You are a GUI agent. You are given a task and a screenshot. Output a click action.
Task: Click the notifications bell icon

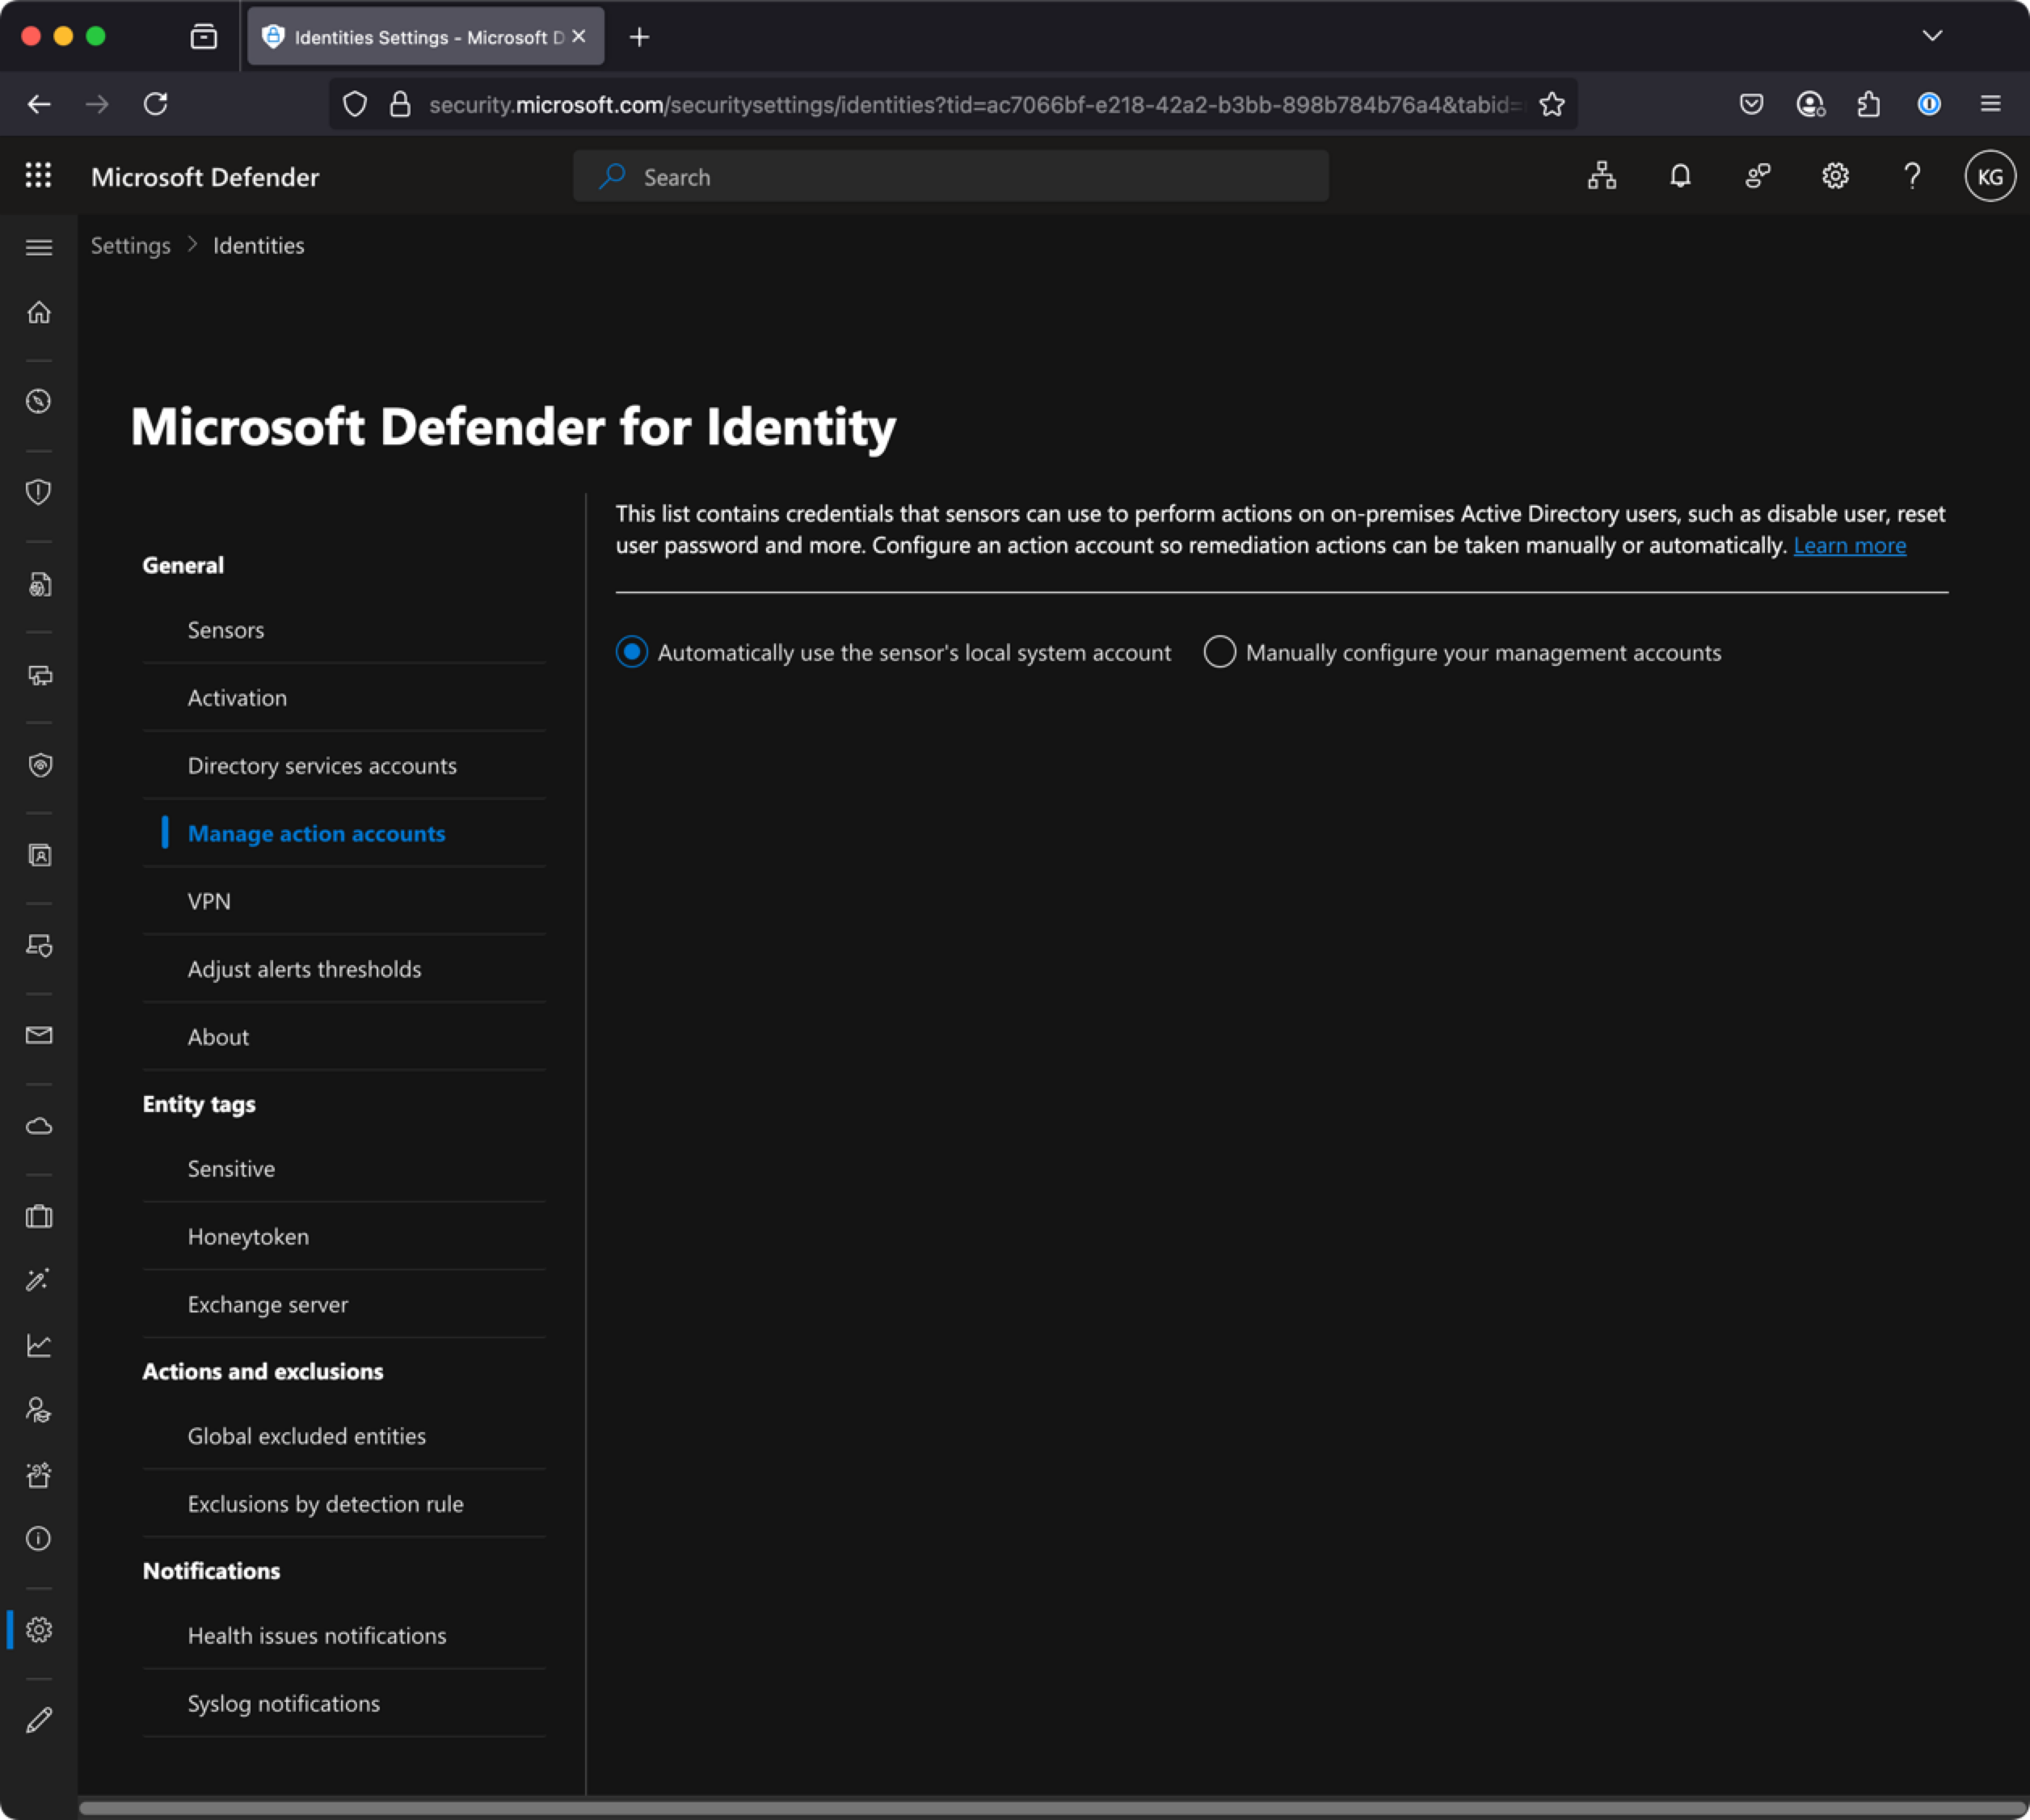[1680, 176]
